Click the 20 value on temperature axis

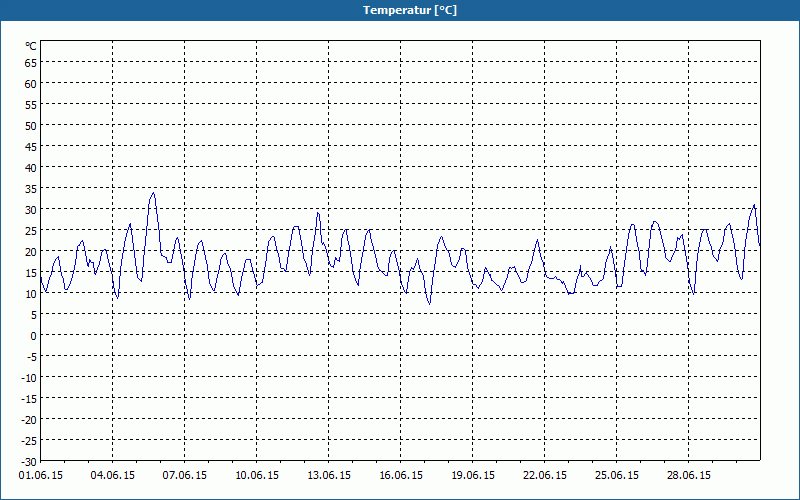pos(31,252)
